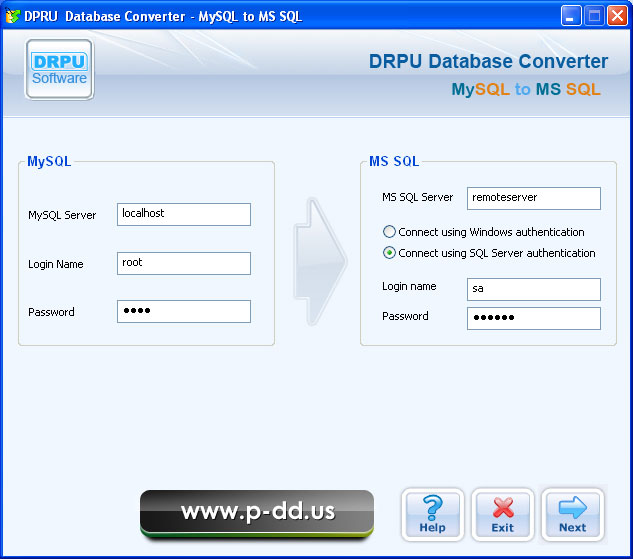Click the "MS SQL Server" label text

(x=417, y=197)
